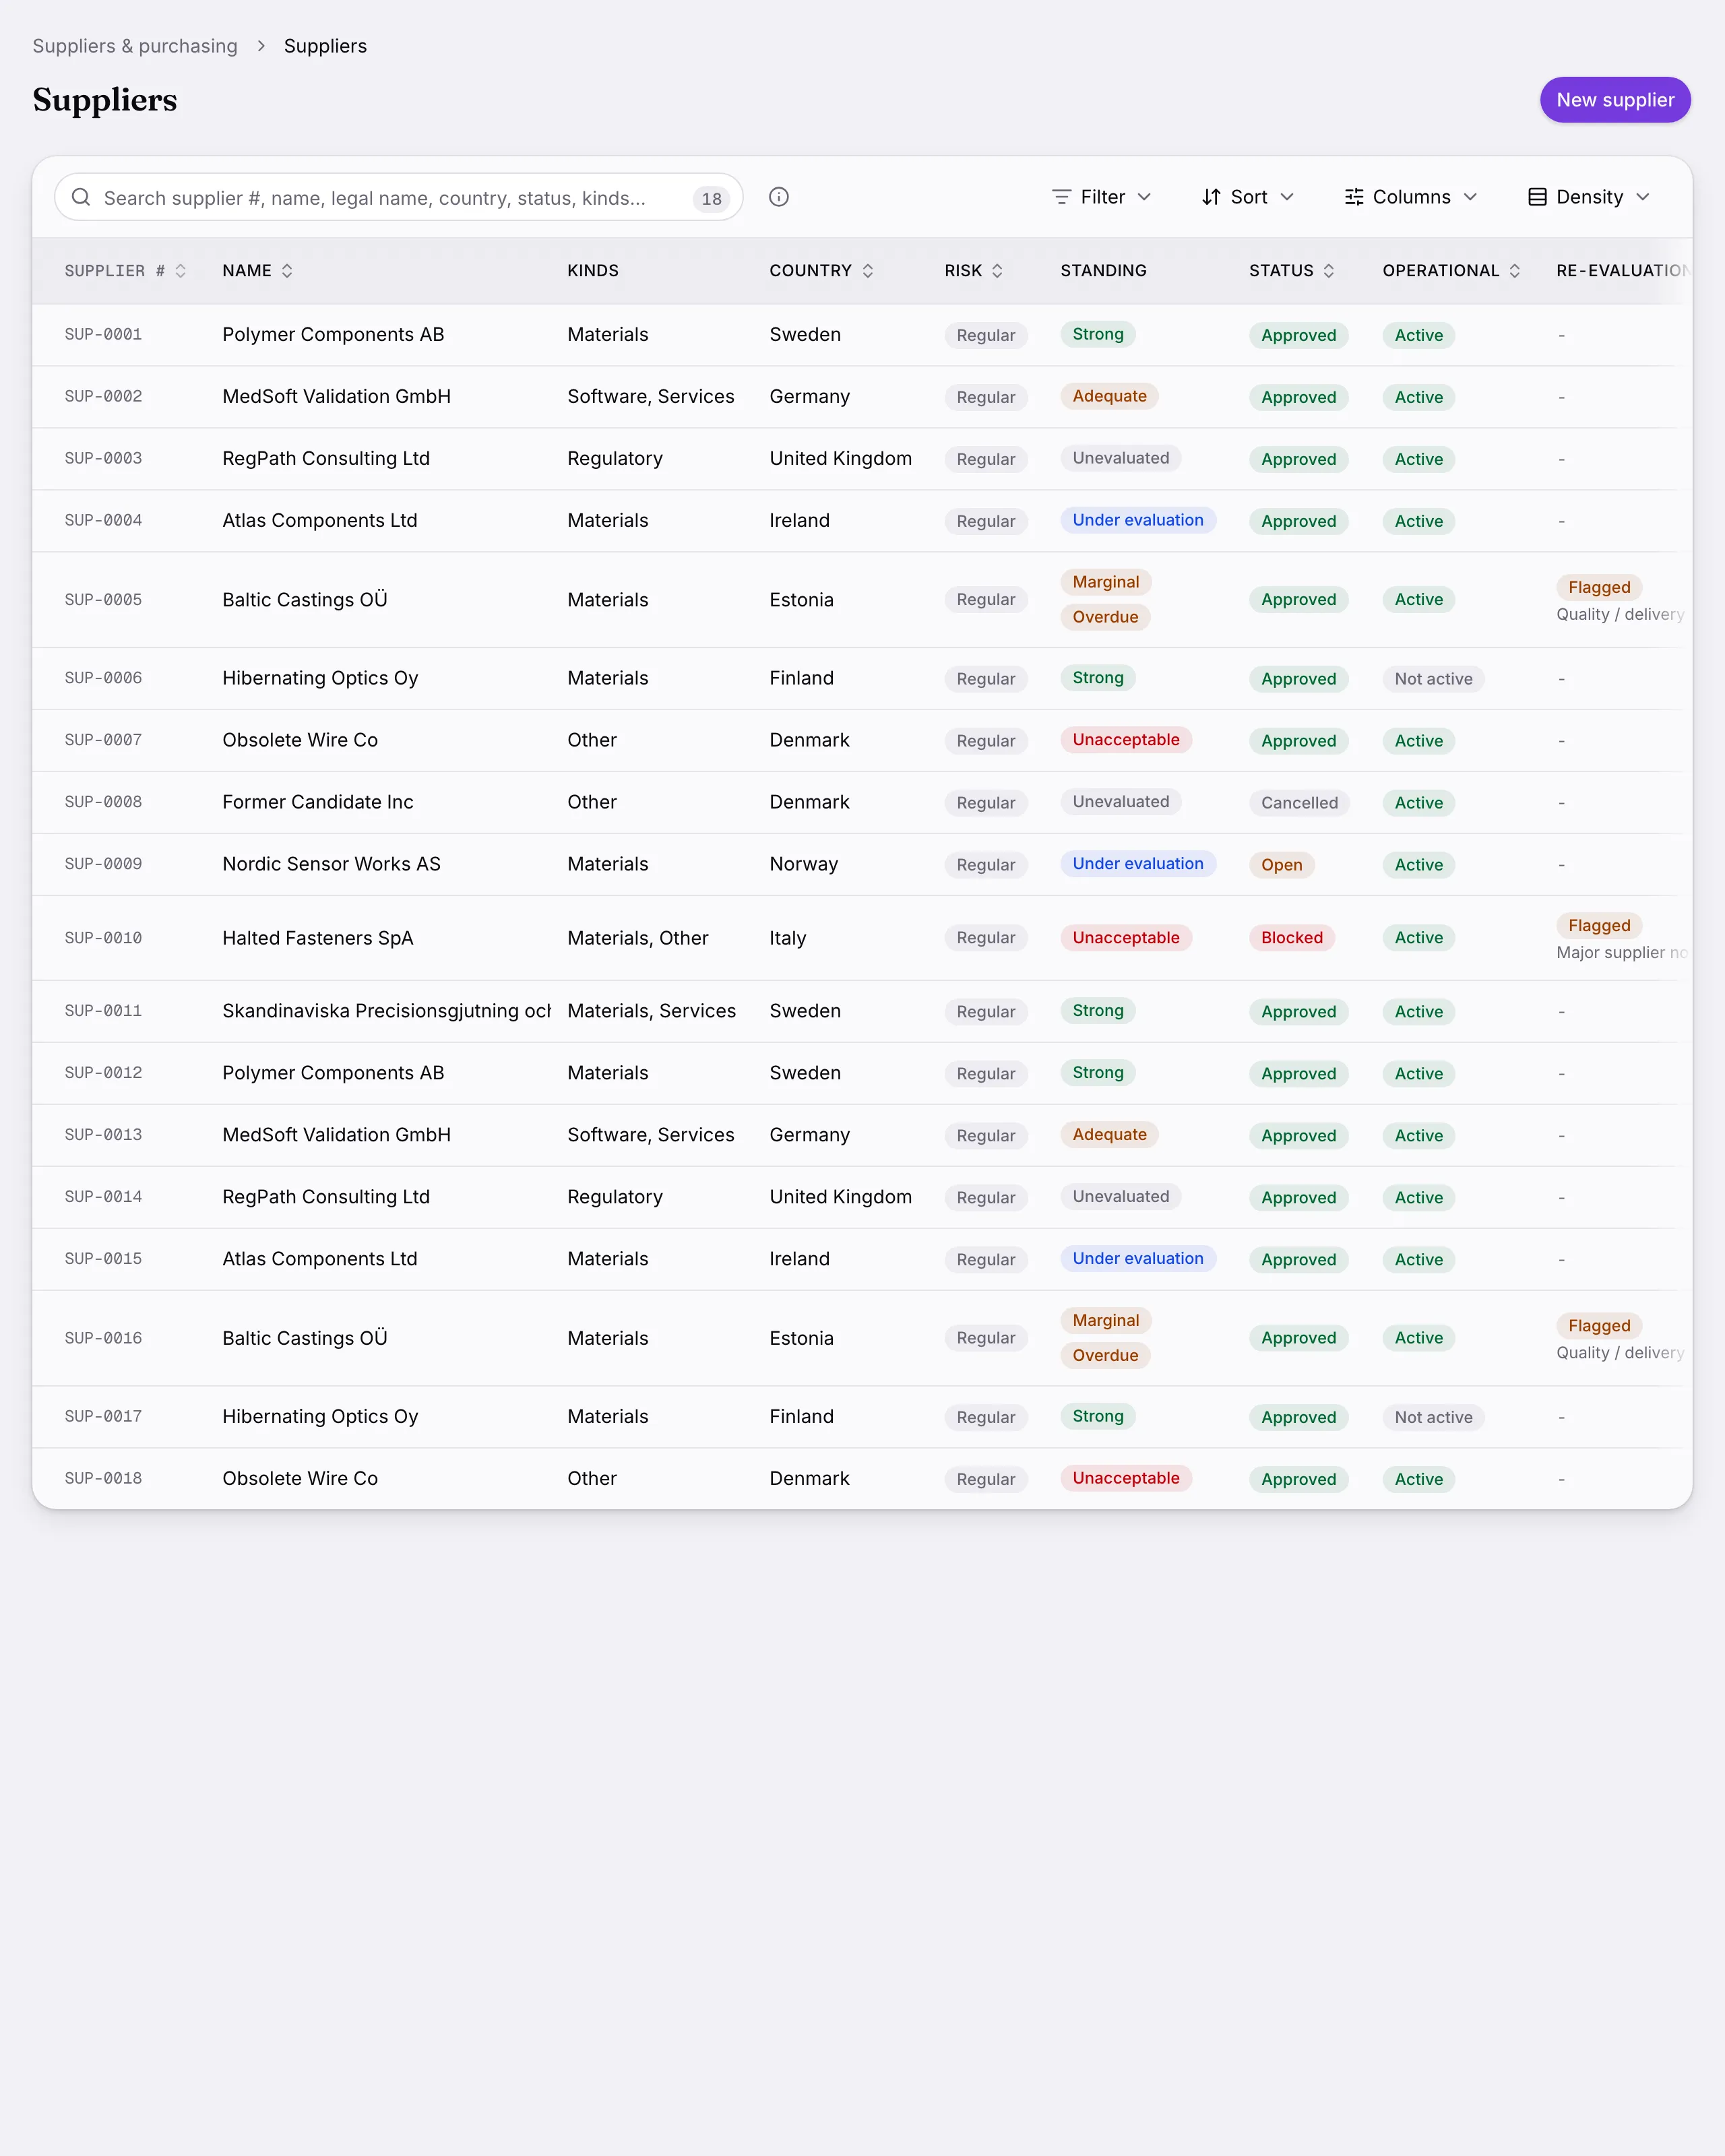The height and width of the screenshot is (2156, 1725).
Task: Select MedSoft Validation GmbH in SUP-0002 row
Action: (x=336, y=397)
